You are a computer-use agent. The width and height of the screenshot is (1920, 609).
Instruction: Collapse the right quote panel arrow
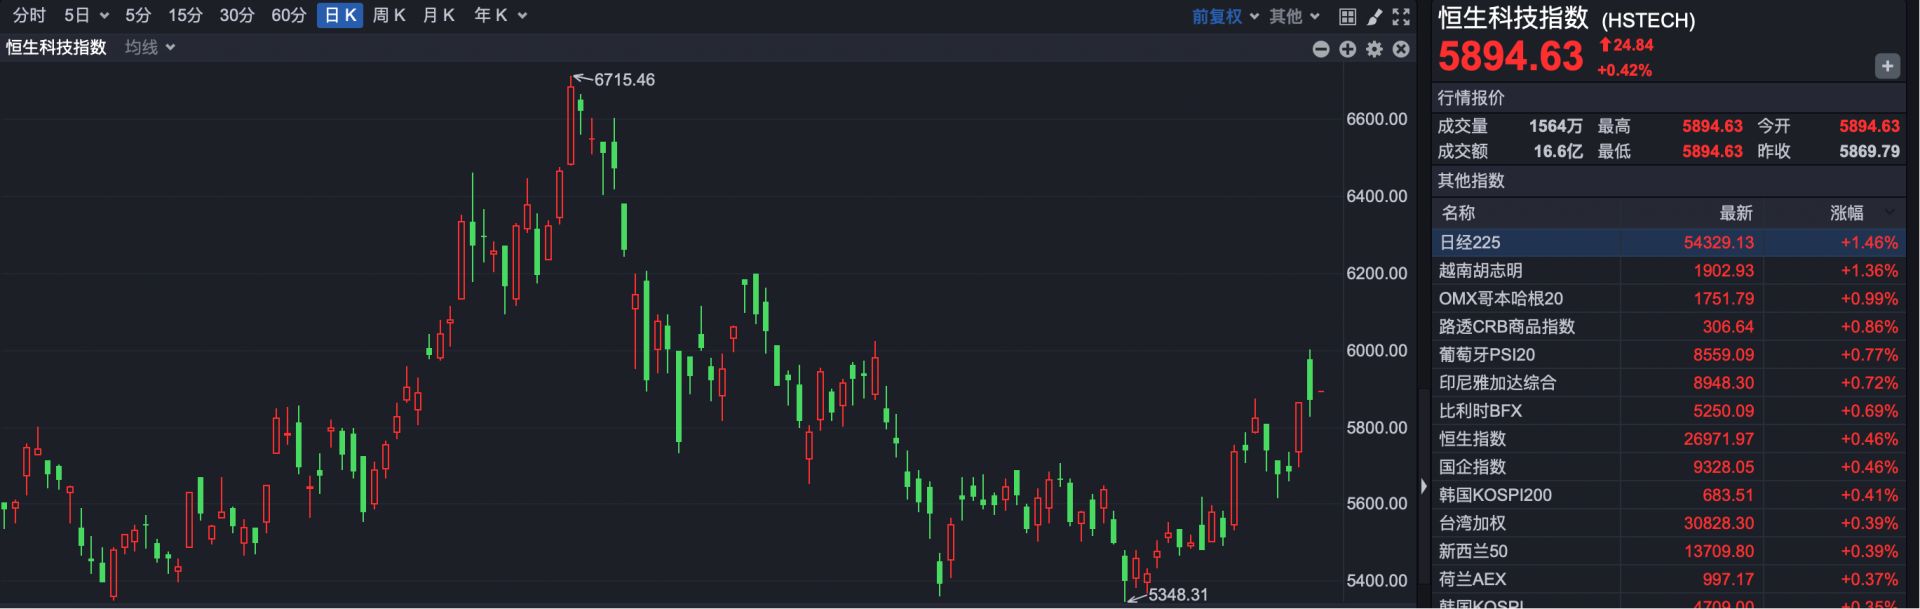pos(1424,486)
